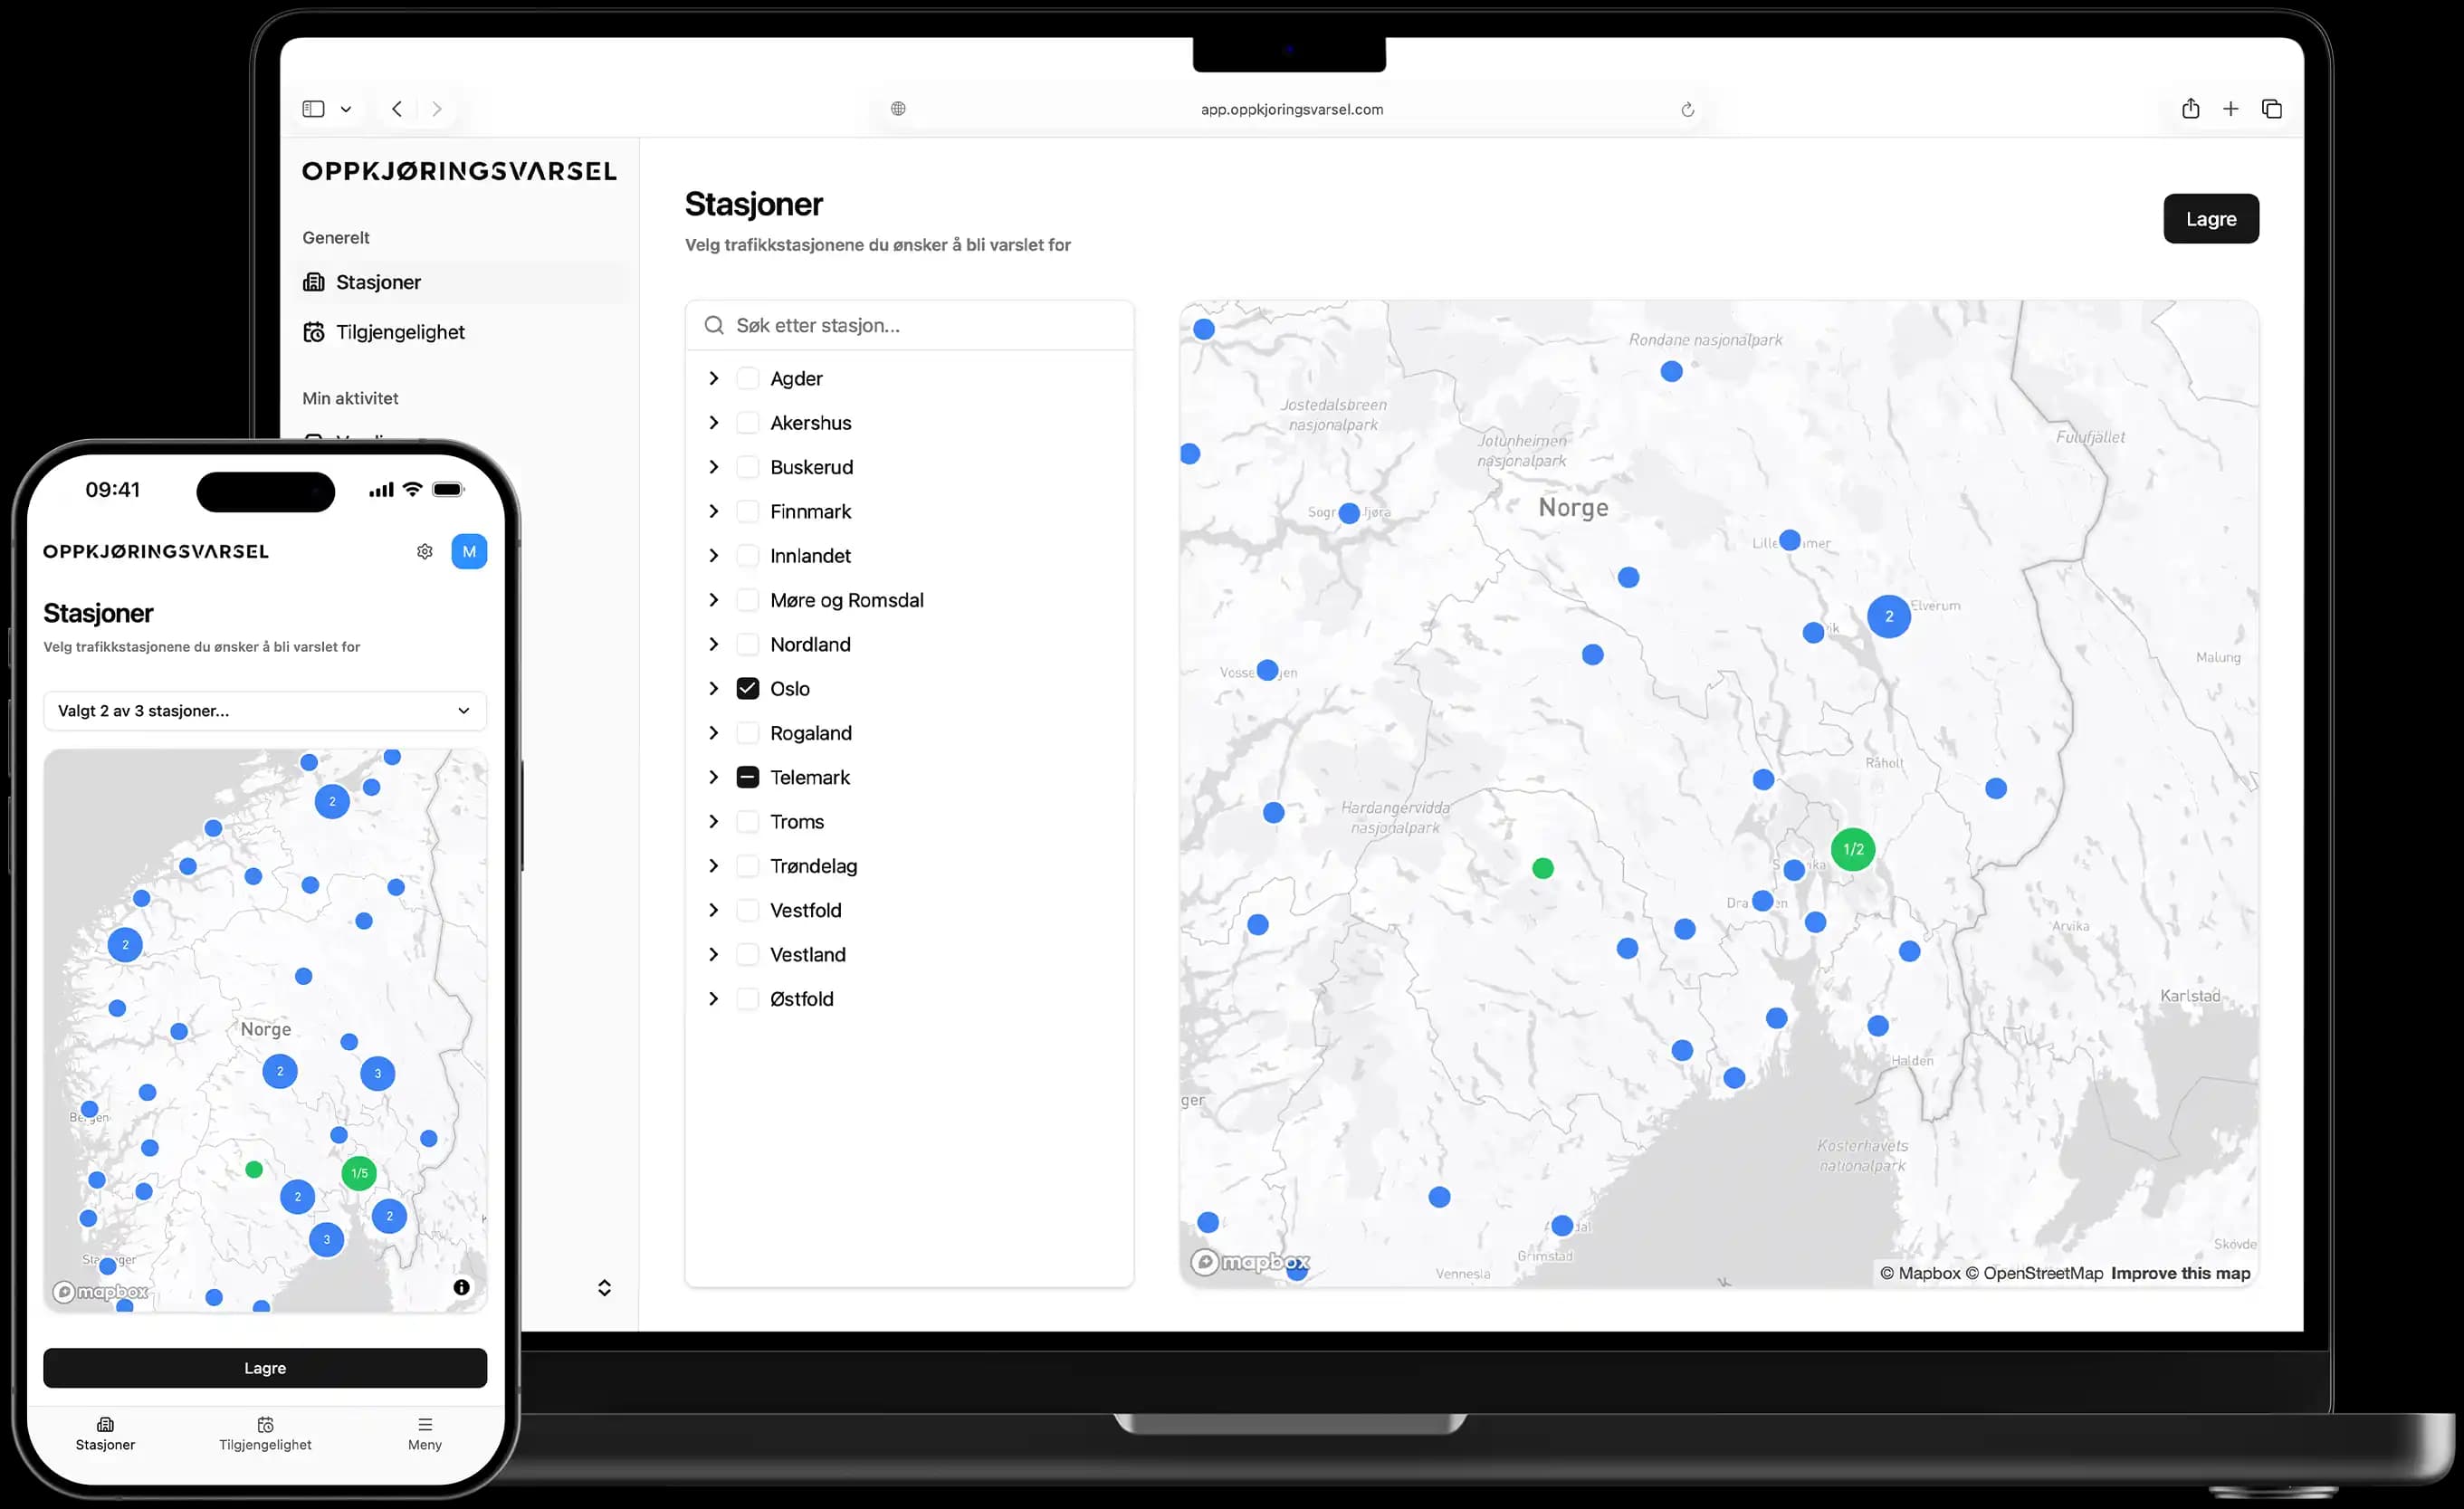The width and height of the screenshot is (2464, 1509).
Task: Open the 'Valgt 2 av 3 stasjoner' dropdown
Action: 265,711
